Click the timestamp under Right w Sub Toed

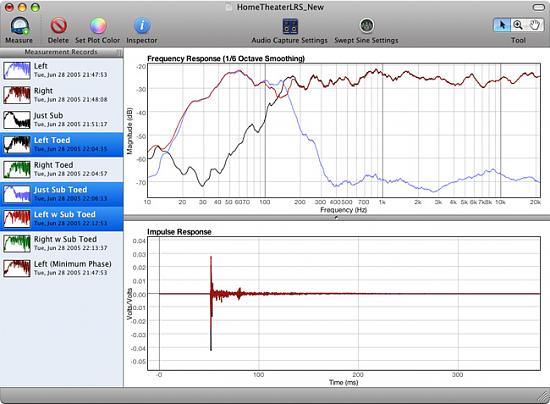[71, 248]
